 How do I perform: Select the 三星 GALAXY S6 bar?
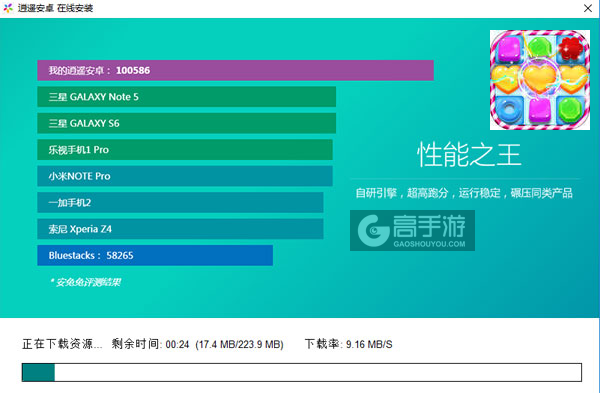tap(186, 123)
